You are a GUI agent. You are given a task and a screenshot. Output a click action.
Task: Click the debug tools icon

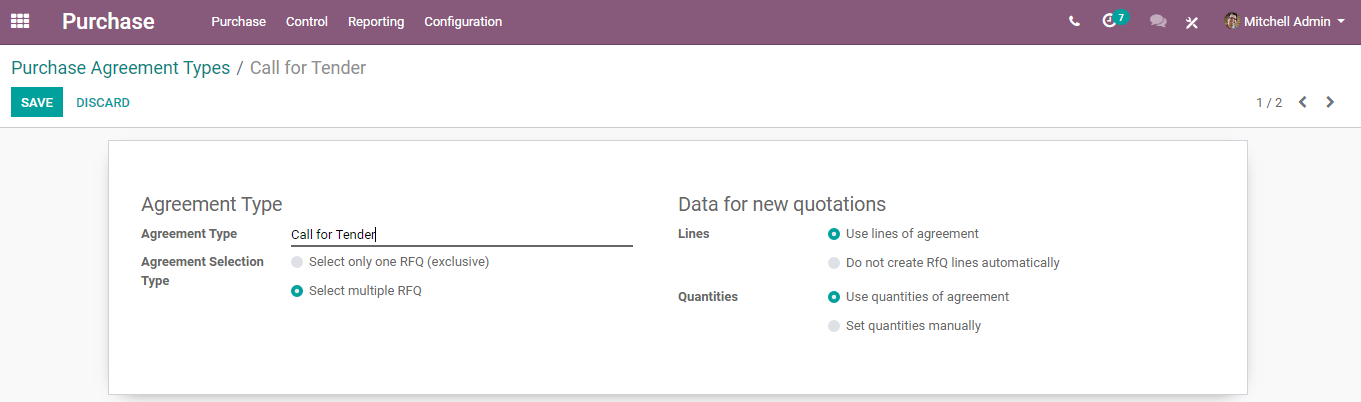(1192, 22)
